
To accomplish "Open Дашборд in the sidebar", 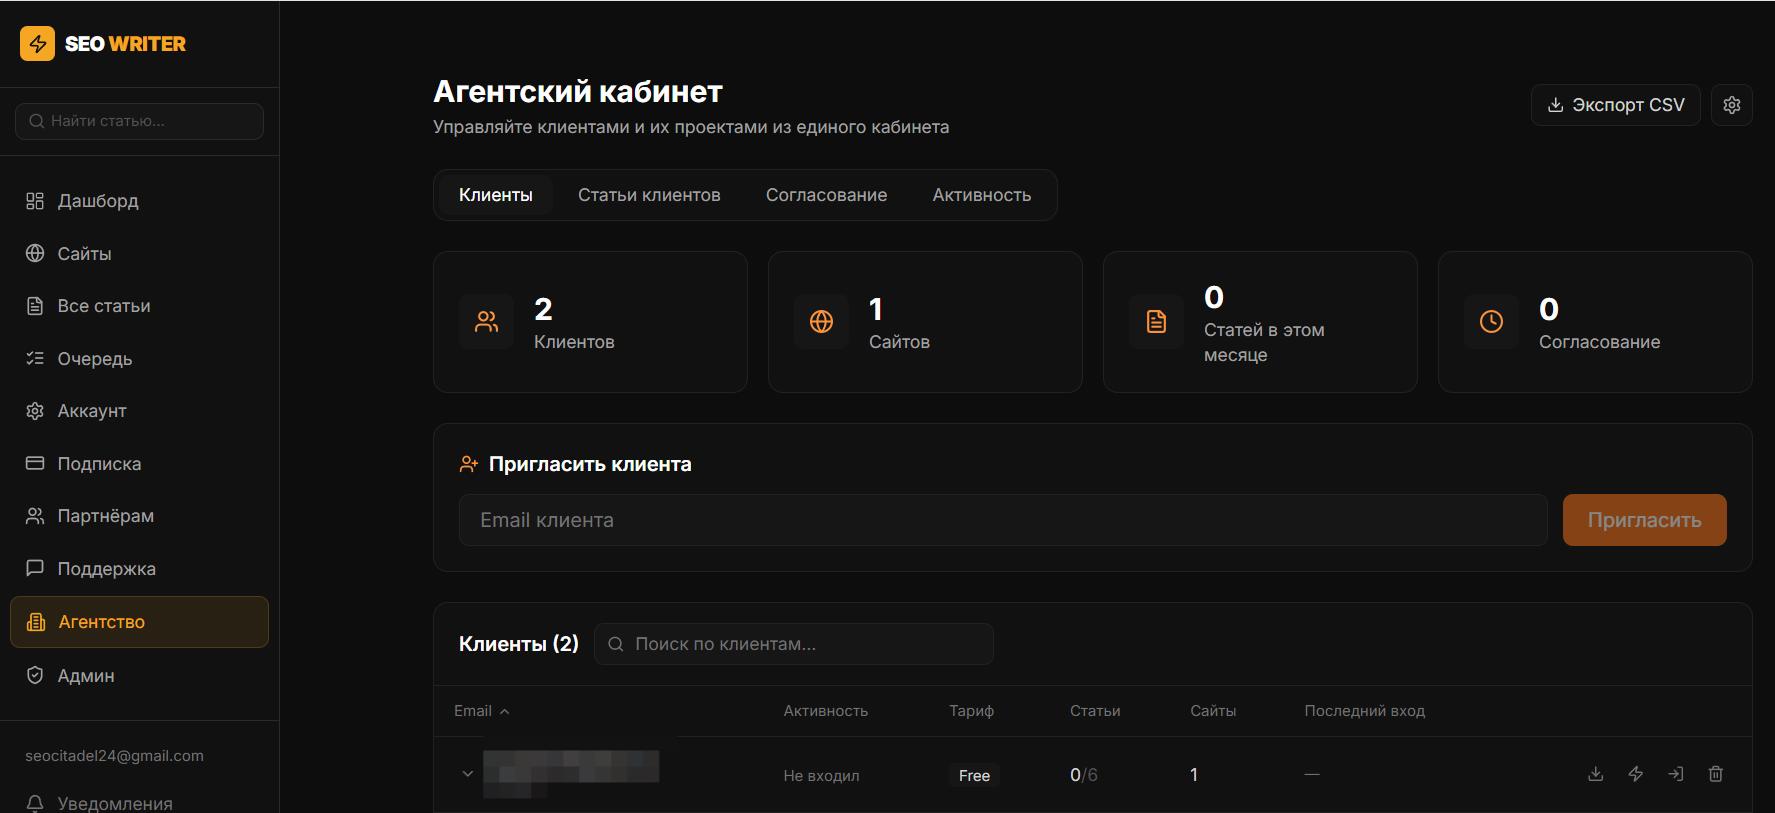I will [x=139, y=201].
